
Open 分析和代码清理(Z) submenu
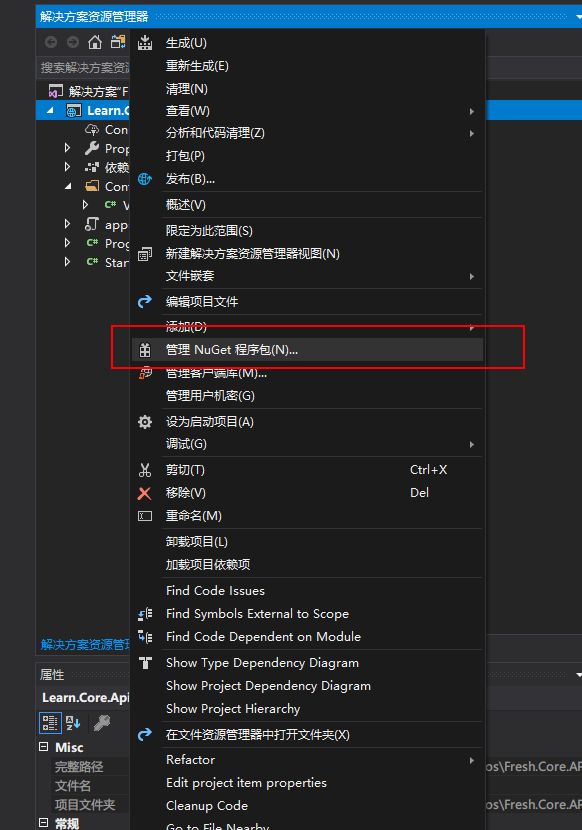pos(307,133)
